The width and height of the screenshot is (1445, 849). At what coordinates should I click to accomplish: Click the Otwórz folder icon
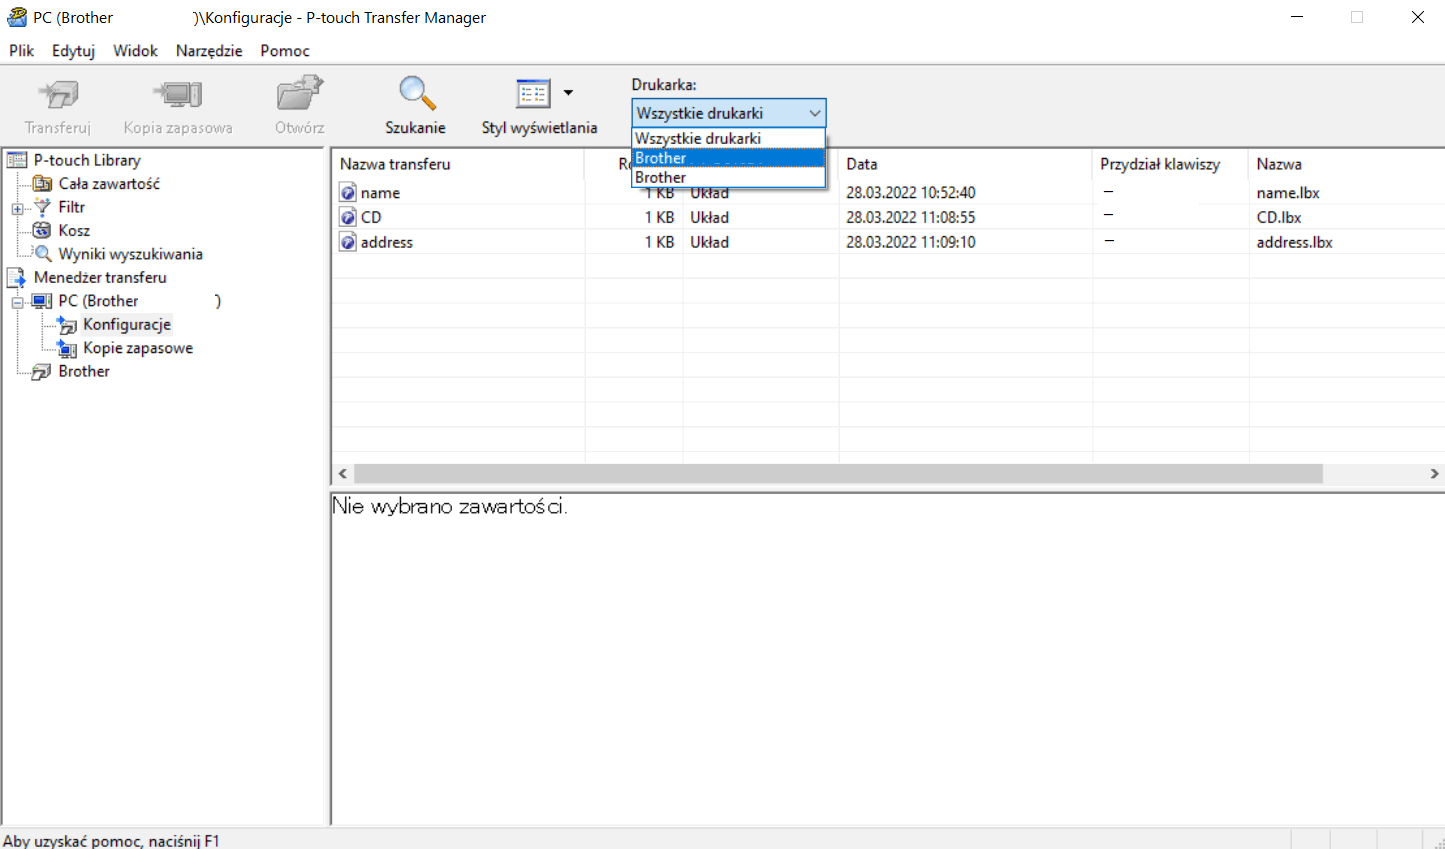tap(300, 95)
